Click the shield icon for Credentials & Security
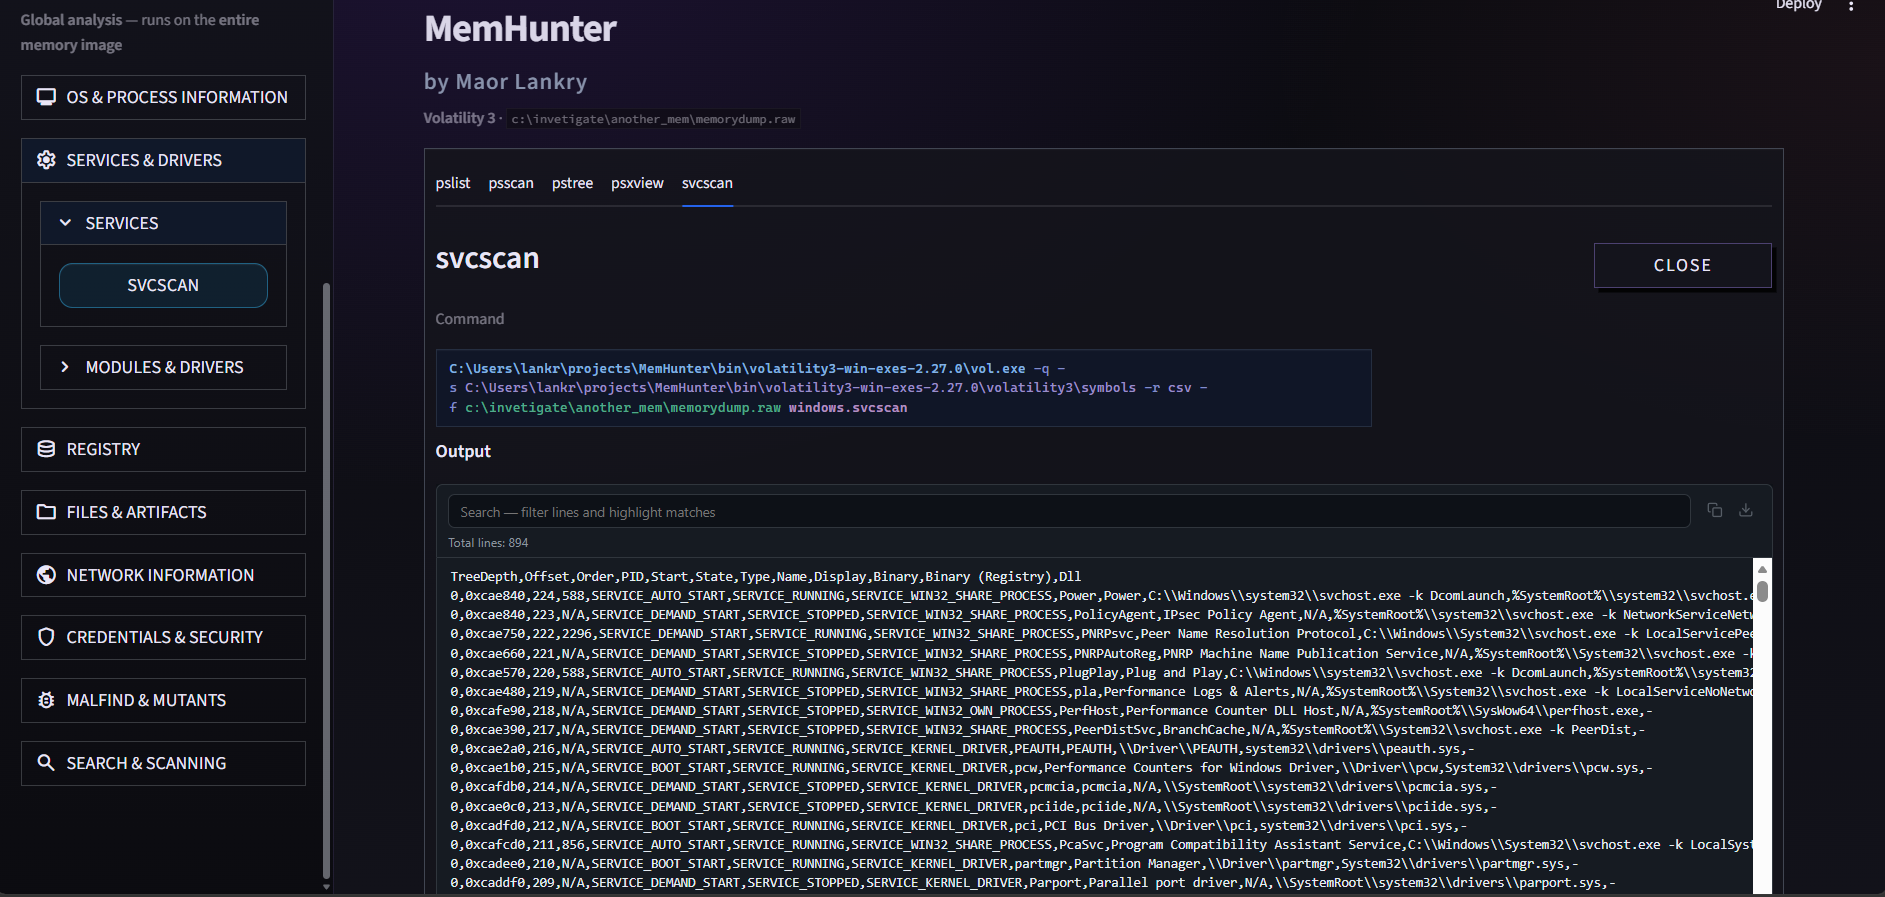 click(46, 637)
